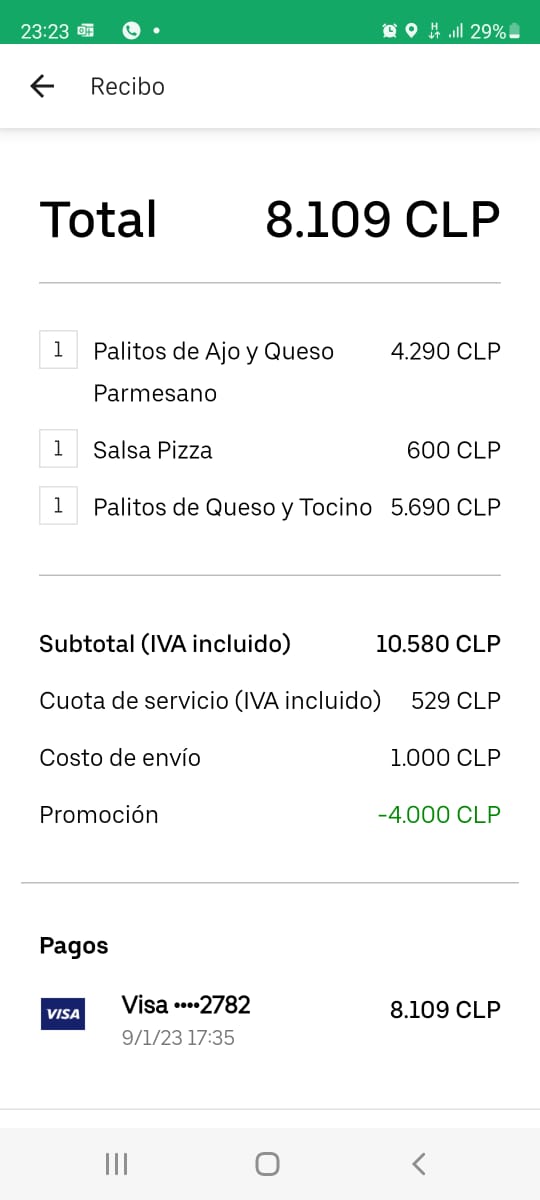This screenshot has width=540, height=1200.
Task: Tap the Recibo header title
Action: (127, 87)
